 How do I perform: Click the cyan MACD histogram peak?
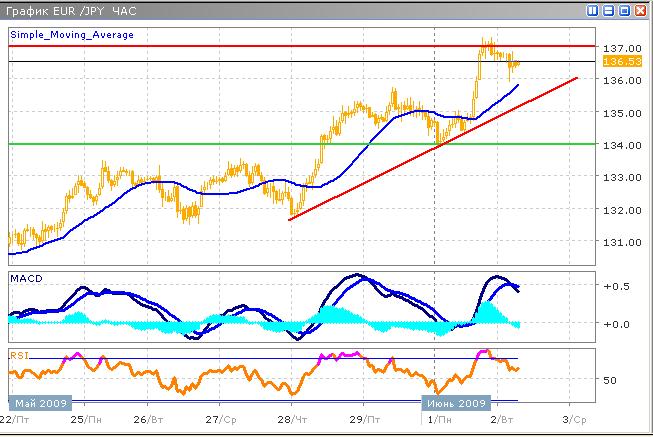(487, 307)
